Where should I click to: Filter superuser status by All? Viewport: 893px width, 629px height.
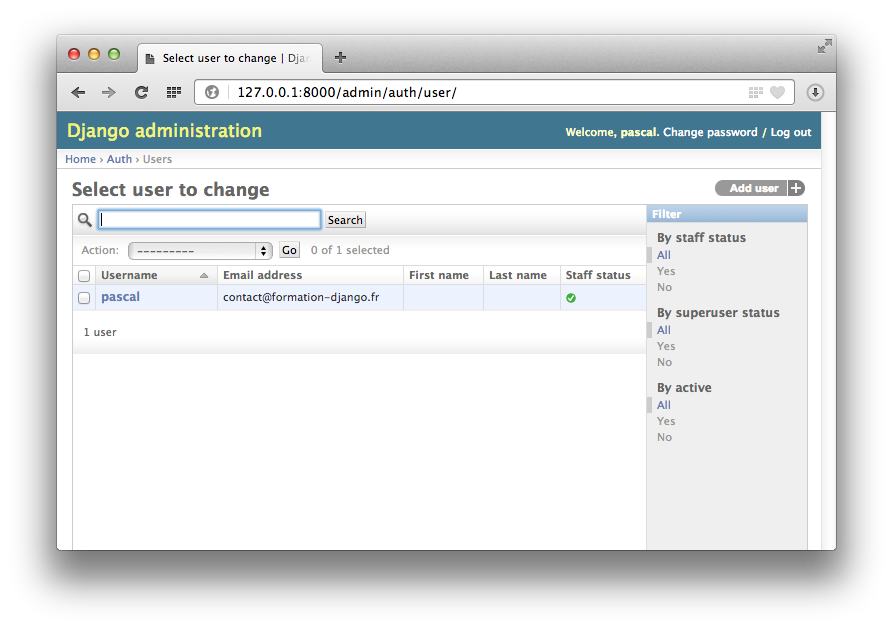pyautogui.click(x=663, y=330)
